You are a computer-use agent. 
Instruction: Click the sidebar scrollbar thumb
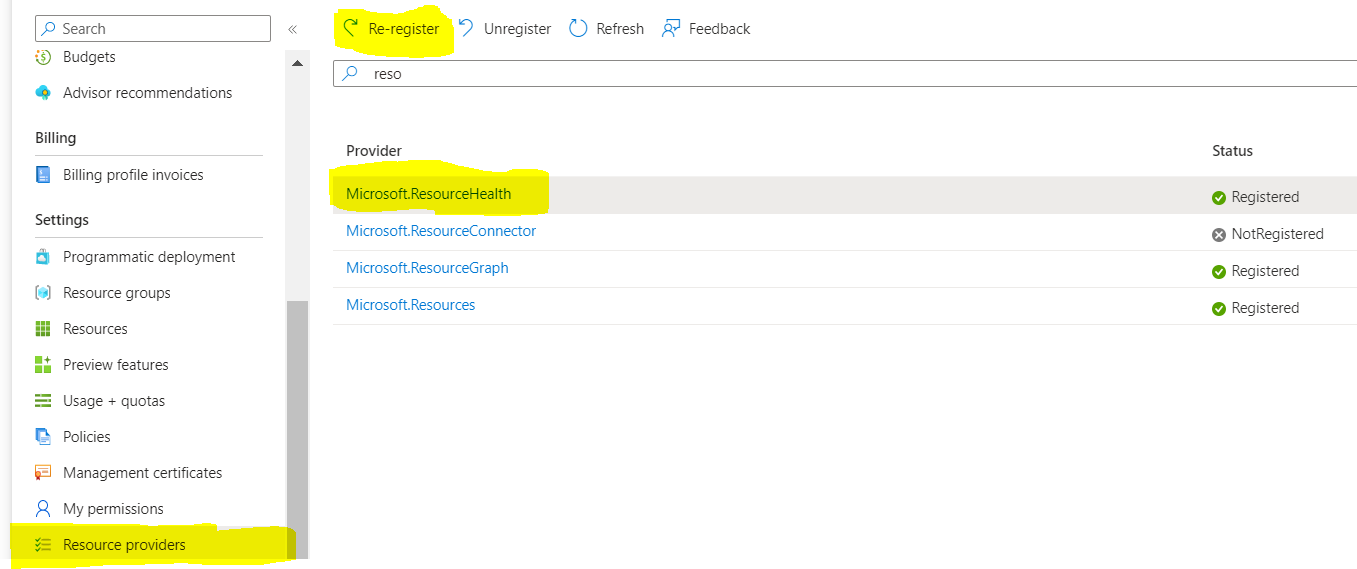click(298, 428)
